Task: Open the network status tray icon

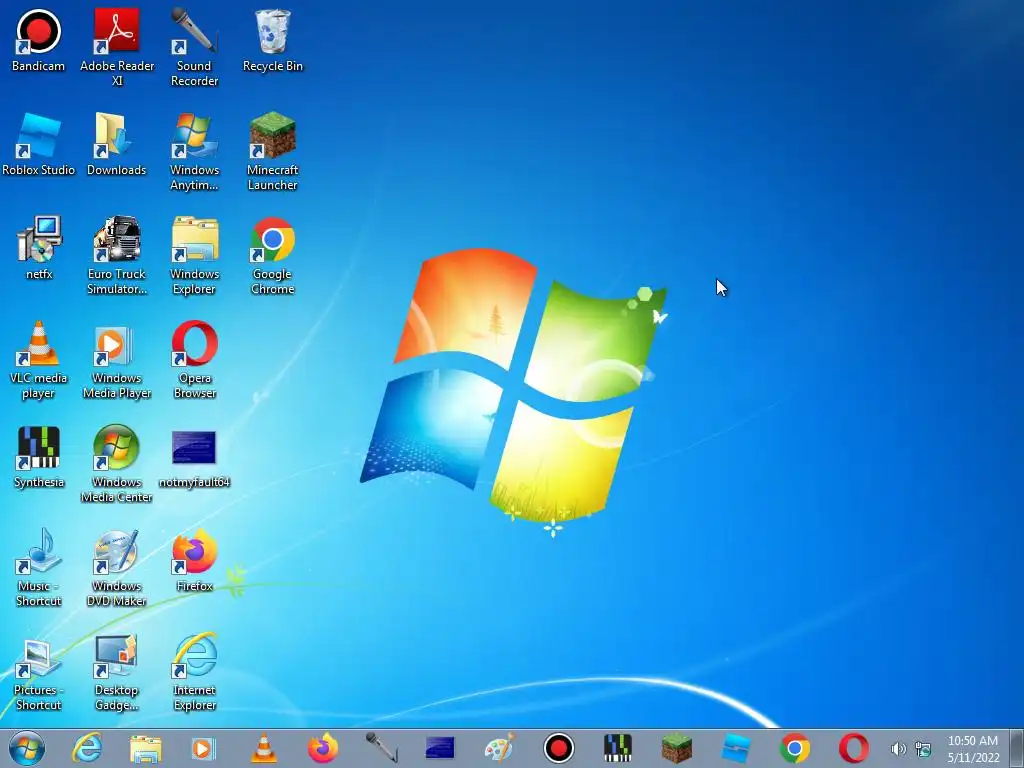Action: point(923,749)
